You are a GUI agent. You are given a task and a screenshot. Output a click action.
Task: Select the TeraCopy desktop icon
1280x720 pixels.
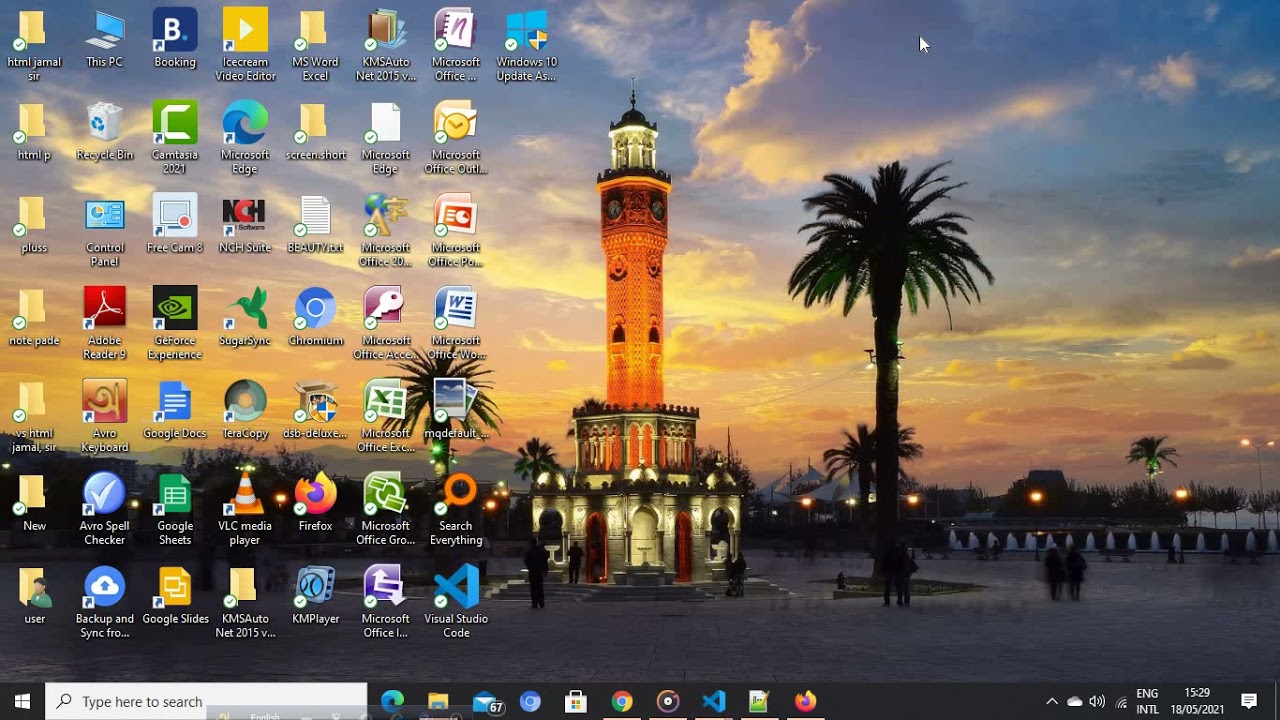(245, 411)
